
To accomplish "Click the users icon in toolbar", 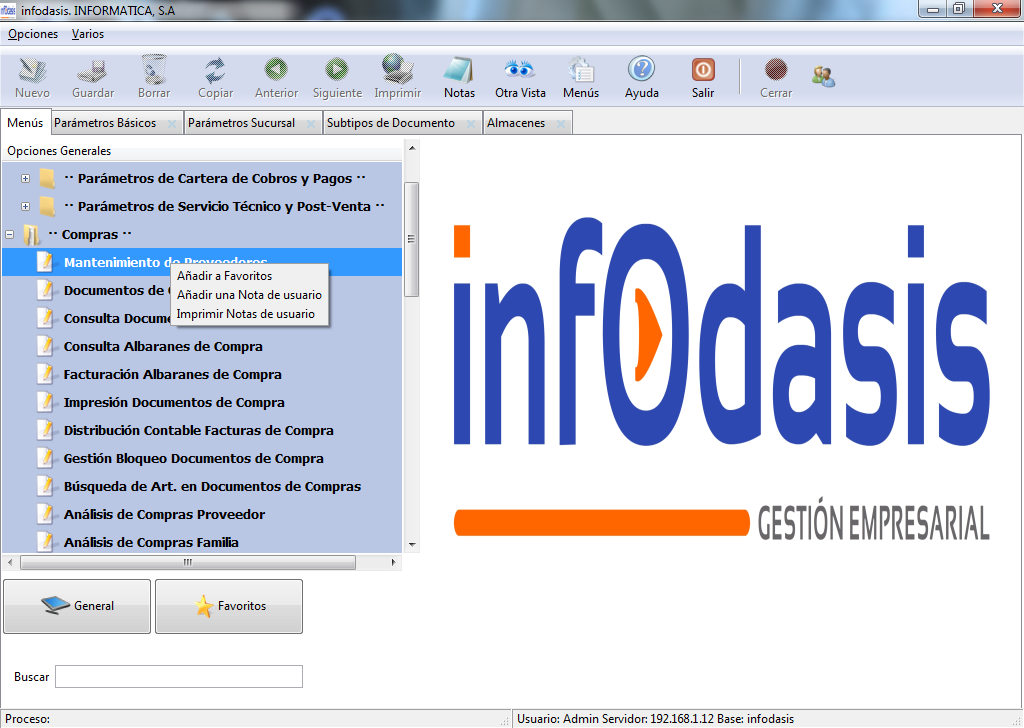I will 824,77.
